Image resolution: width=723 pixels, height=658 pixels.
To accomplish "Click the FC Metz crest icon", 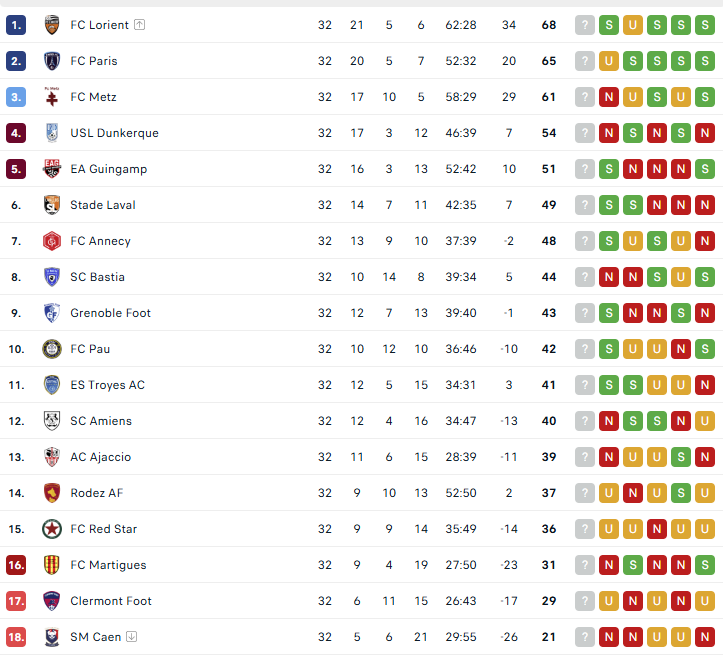I will tap(52, 97).
